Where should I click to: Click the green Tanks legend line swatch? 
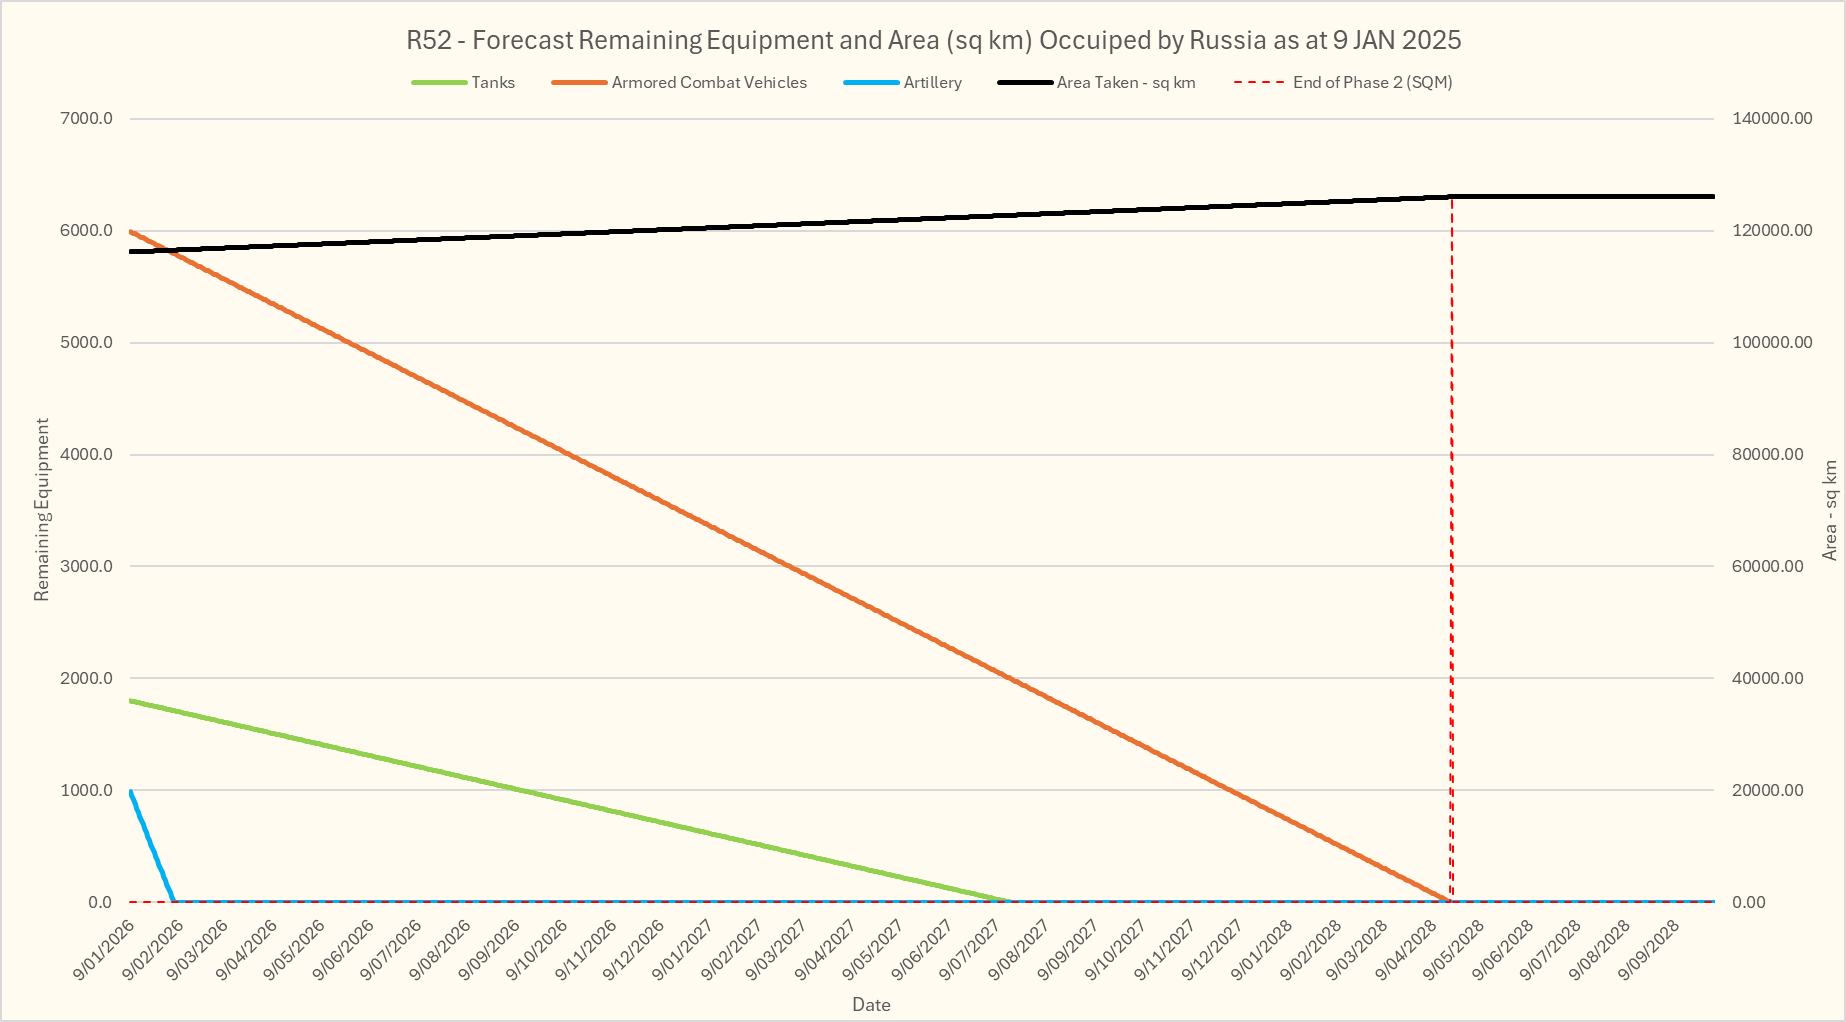tap(439, 83)
